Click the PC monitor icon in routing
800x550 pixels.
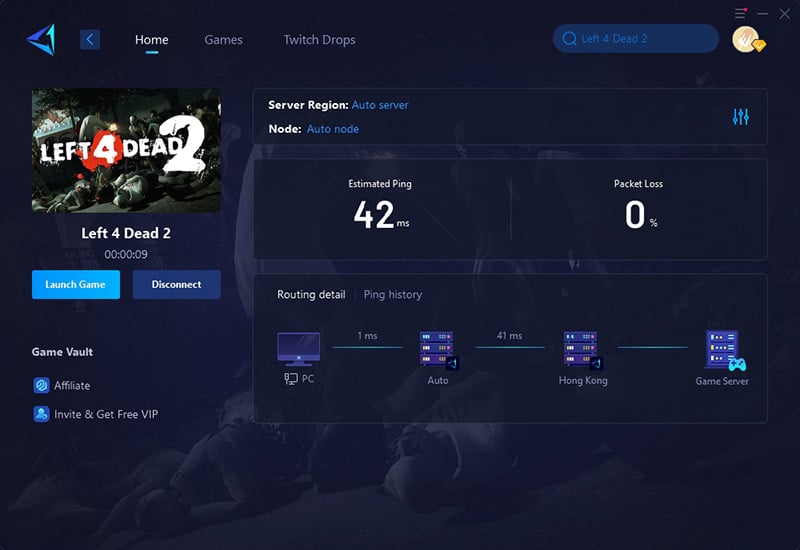click(298, 349)
